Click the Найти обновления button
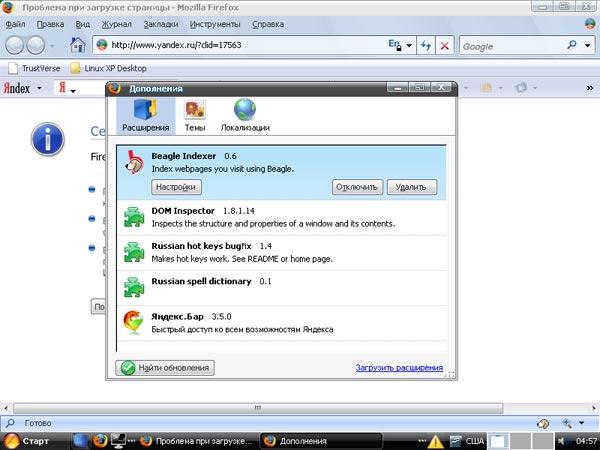This screenshot has height=450, width=600. point(165,368)
